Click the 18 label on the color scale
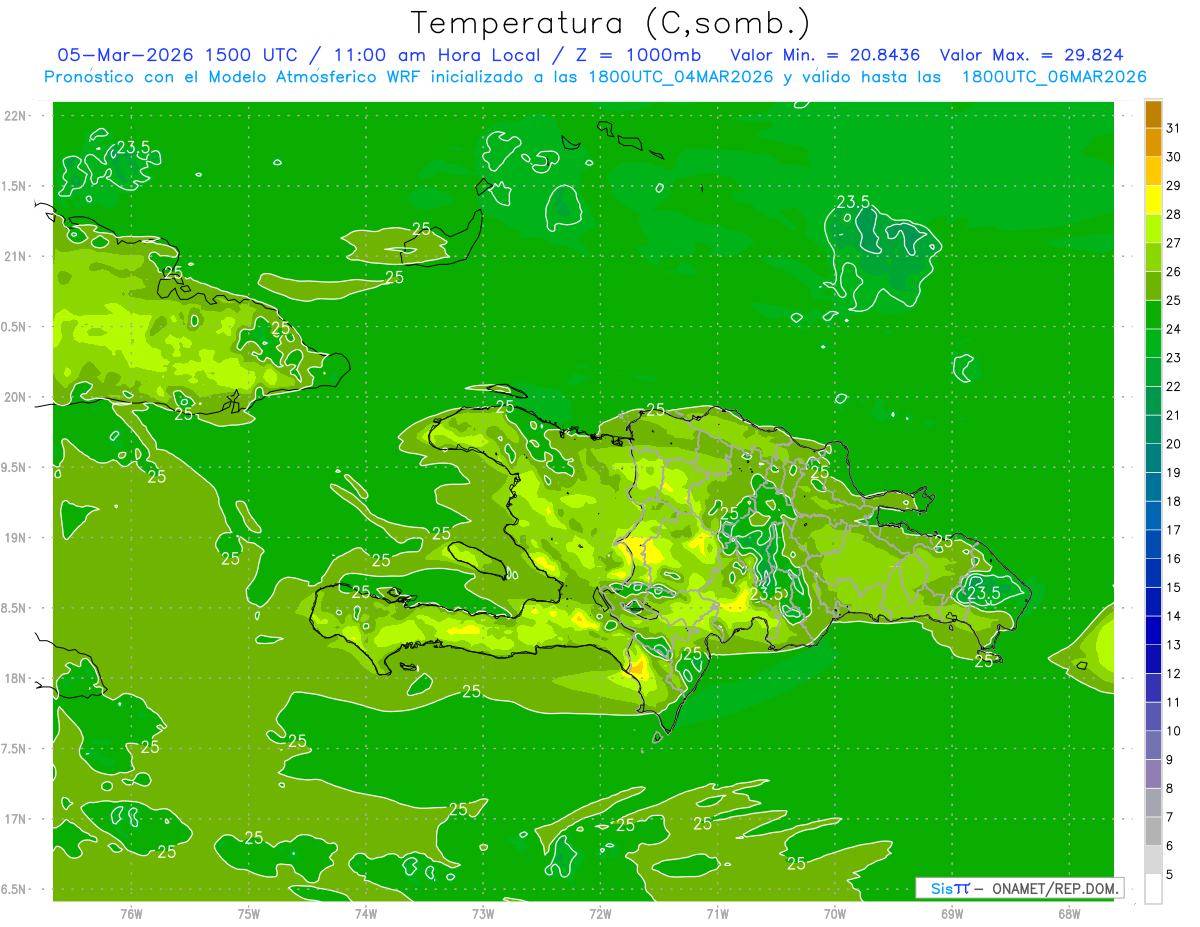This screenshot has width=1200, height=927. pyautogui.click(x=1173, y=501)
